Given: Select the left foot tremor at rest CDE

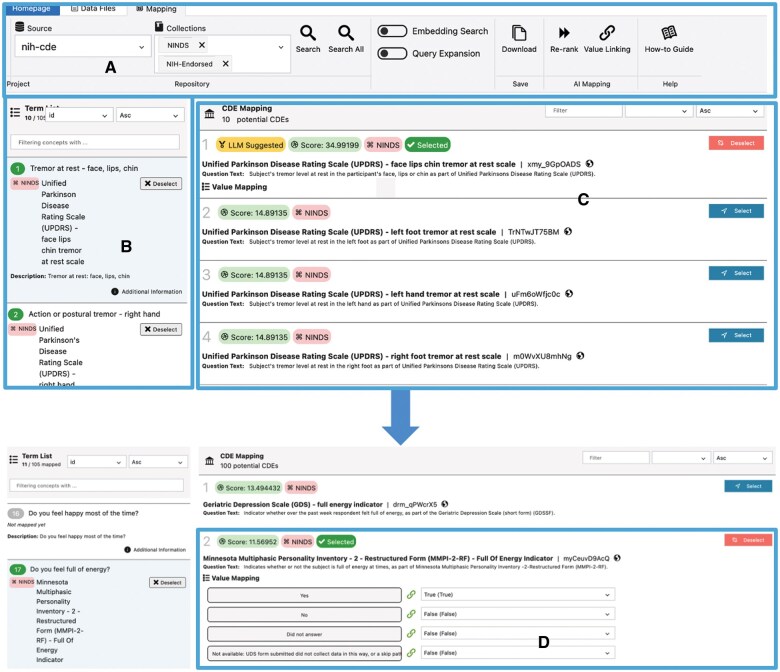Looking at the screenshot, I should pos(736,211).
